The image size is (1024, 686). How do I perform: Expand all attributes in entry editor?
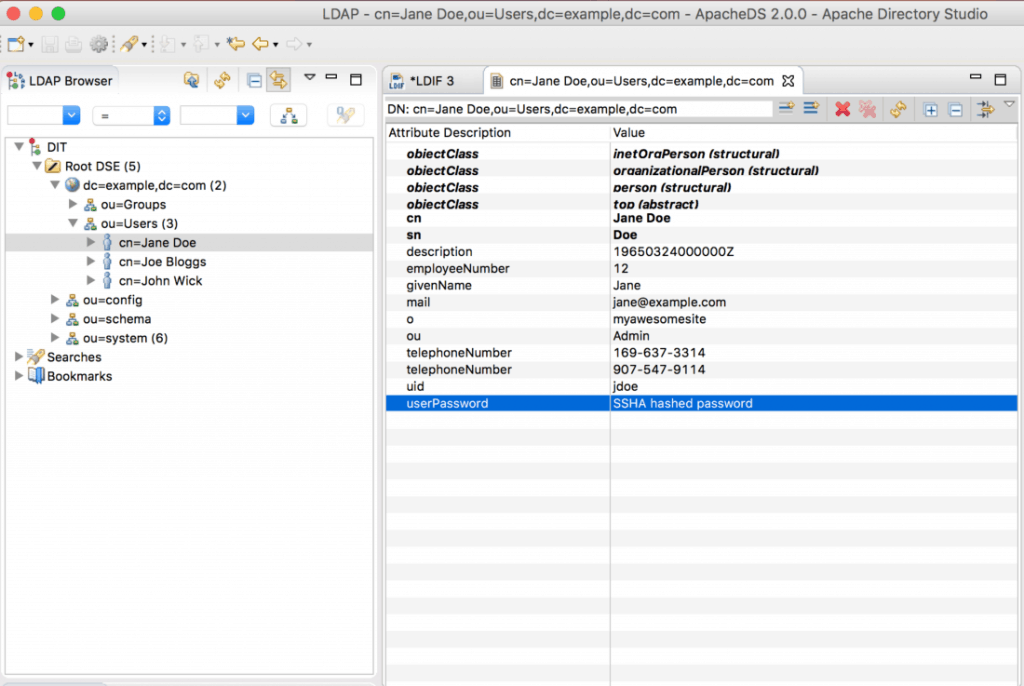[931, 110]
